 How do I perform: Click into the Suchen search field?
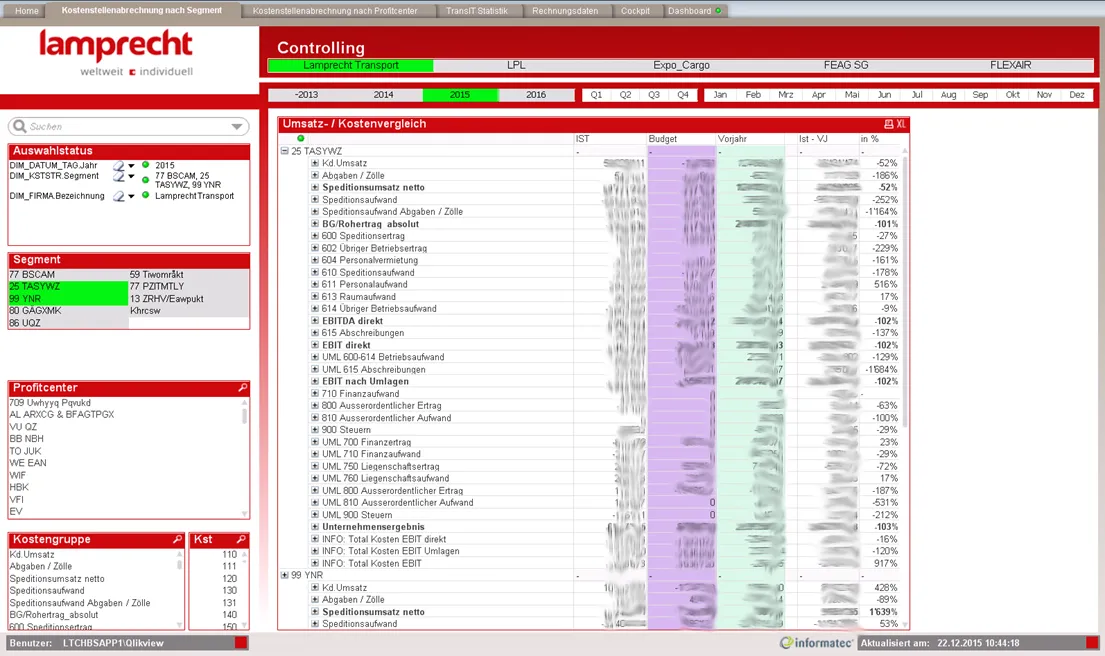click(x=128, y=127)
